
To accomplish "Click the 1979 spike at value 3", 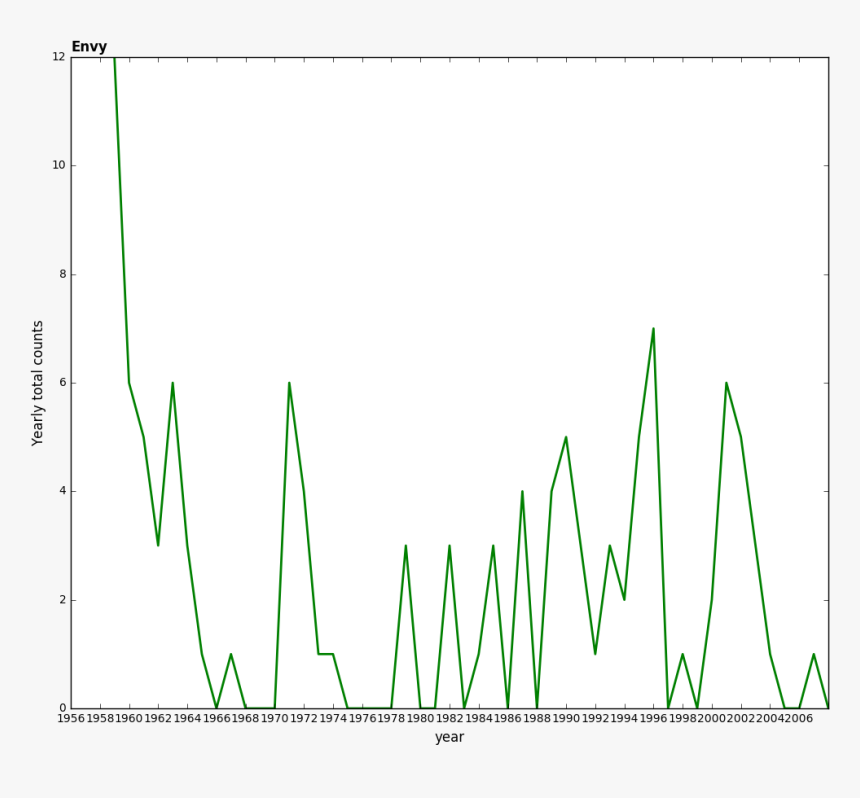I will click(406, 546).
